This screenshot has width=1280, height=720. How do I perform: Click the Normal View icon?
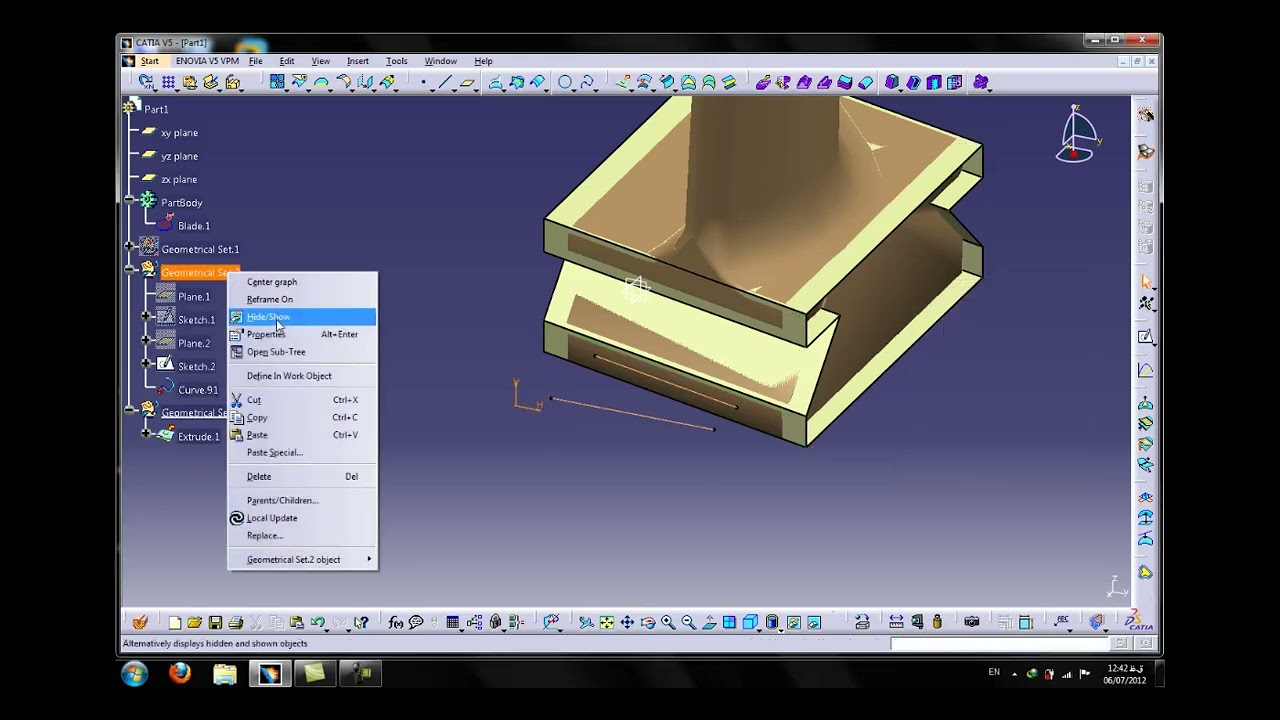[x=709, y=622]
